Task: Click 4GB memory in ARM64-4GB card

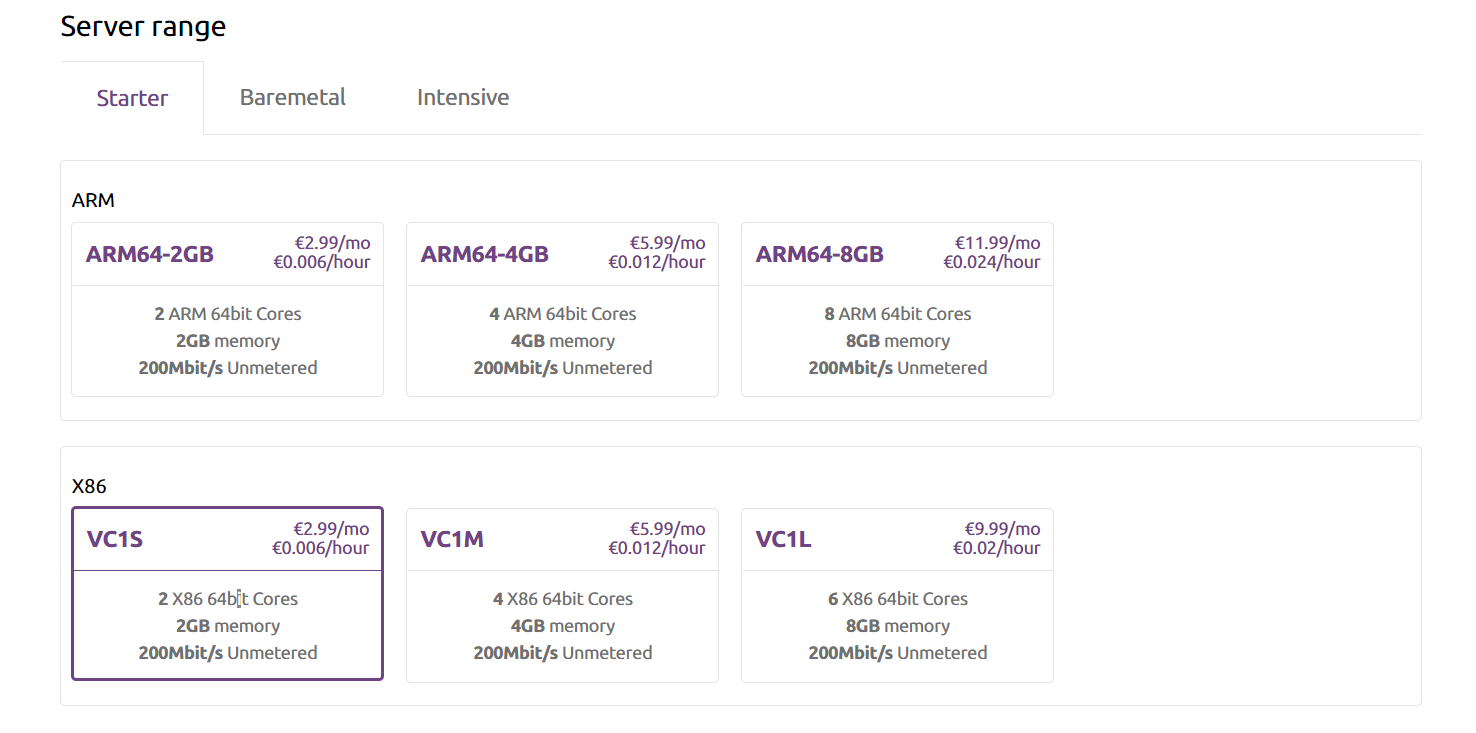Action: coord(562,341)
